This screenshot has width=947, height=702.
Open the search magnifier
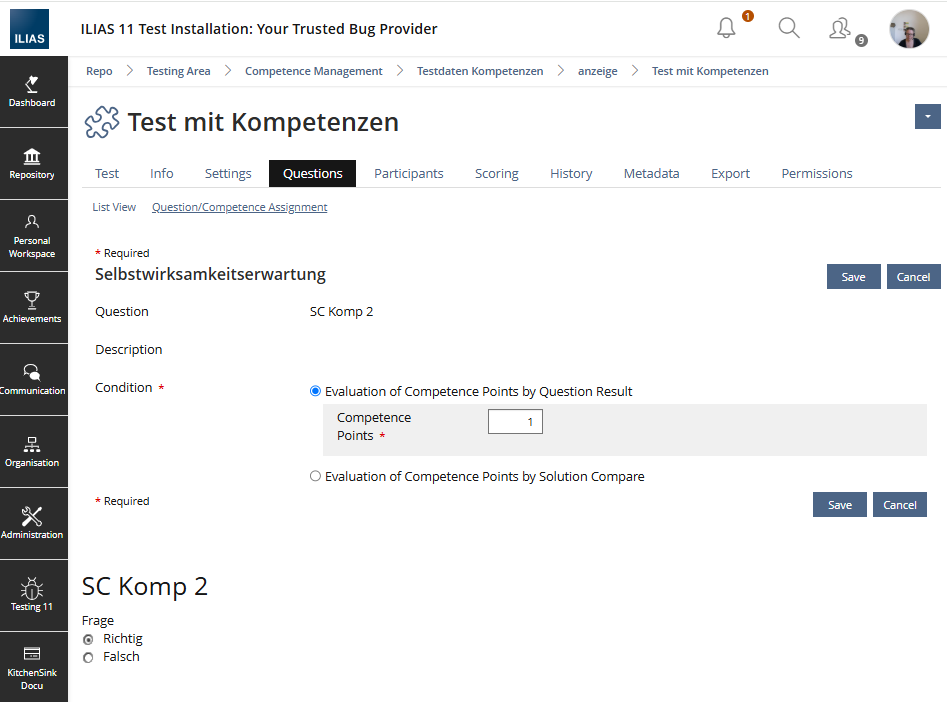pos(789,28)
